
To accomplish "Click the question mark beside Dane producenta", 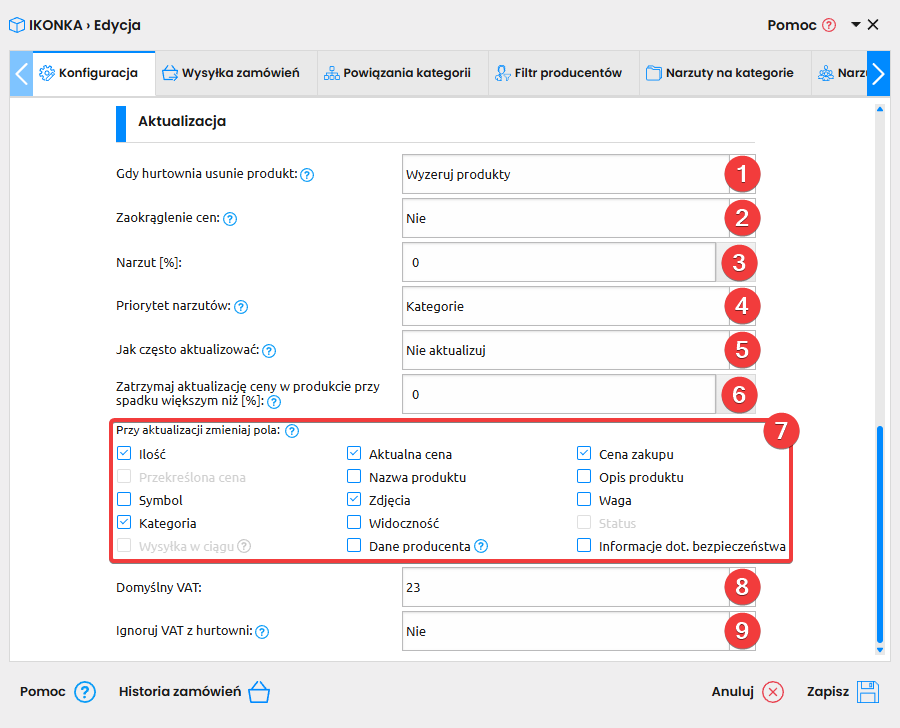I will (481, 546).
